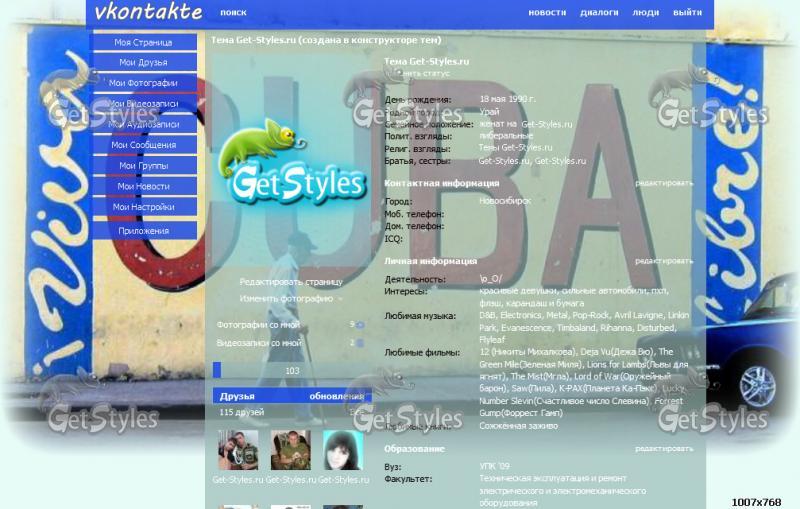Click the GetStyles profile picture
Screen dimensions: 800x509
(292, 161)
